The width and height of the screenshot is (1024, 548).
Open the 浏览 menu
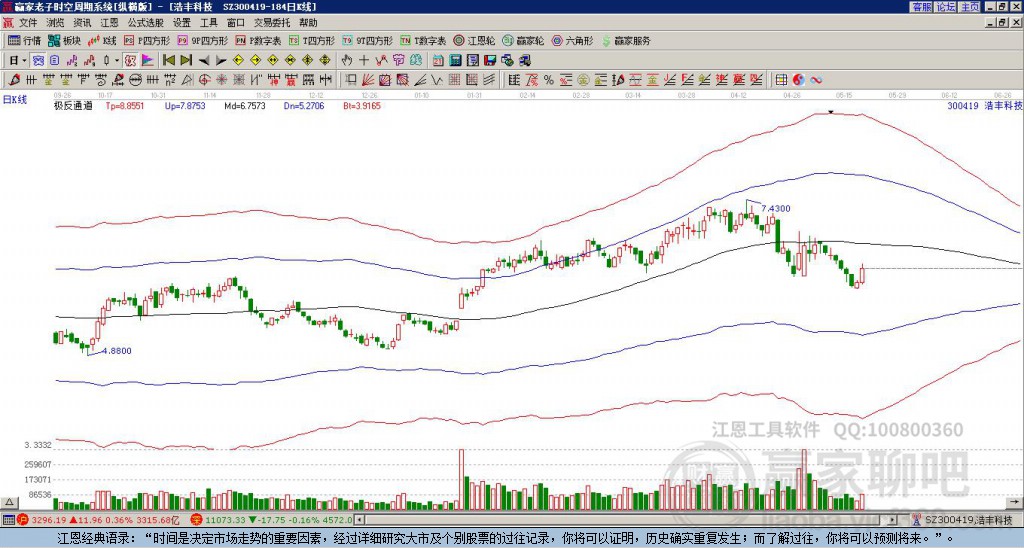tap(56, 23)
